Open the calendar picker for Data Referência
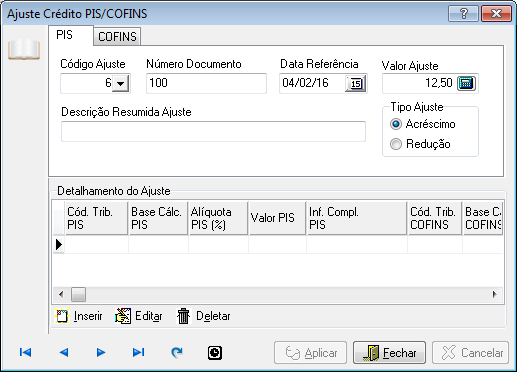 [356, 83]
